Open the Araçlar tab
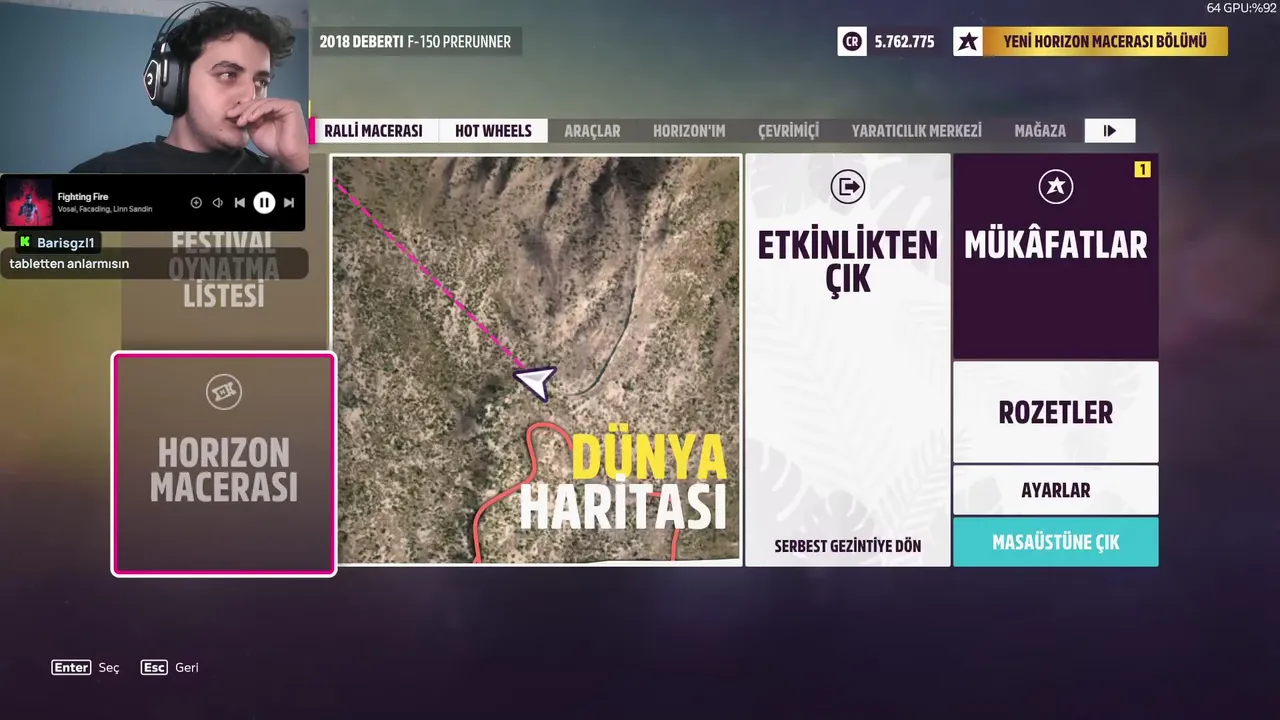The width and height of the screenshot is (1280, 720). click(592, 131)
